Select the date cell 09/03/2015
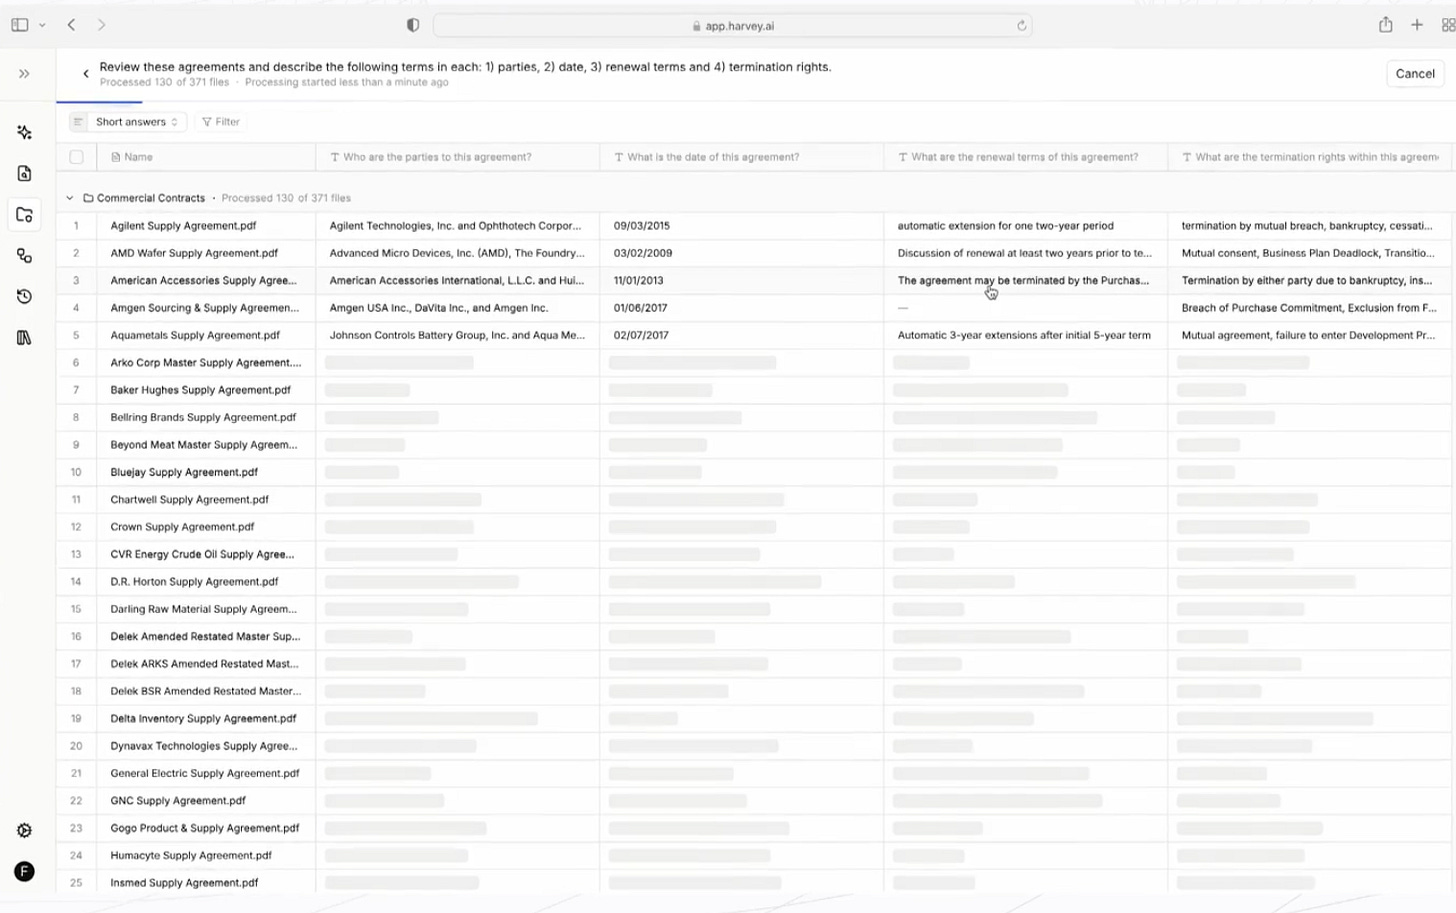 point(742,226)
